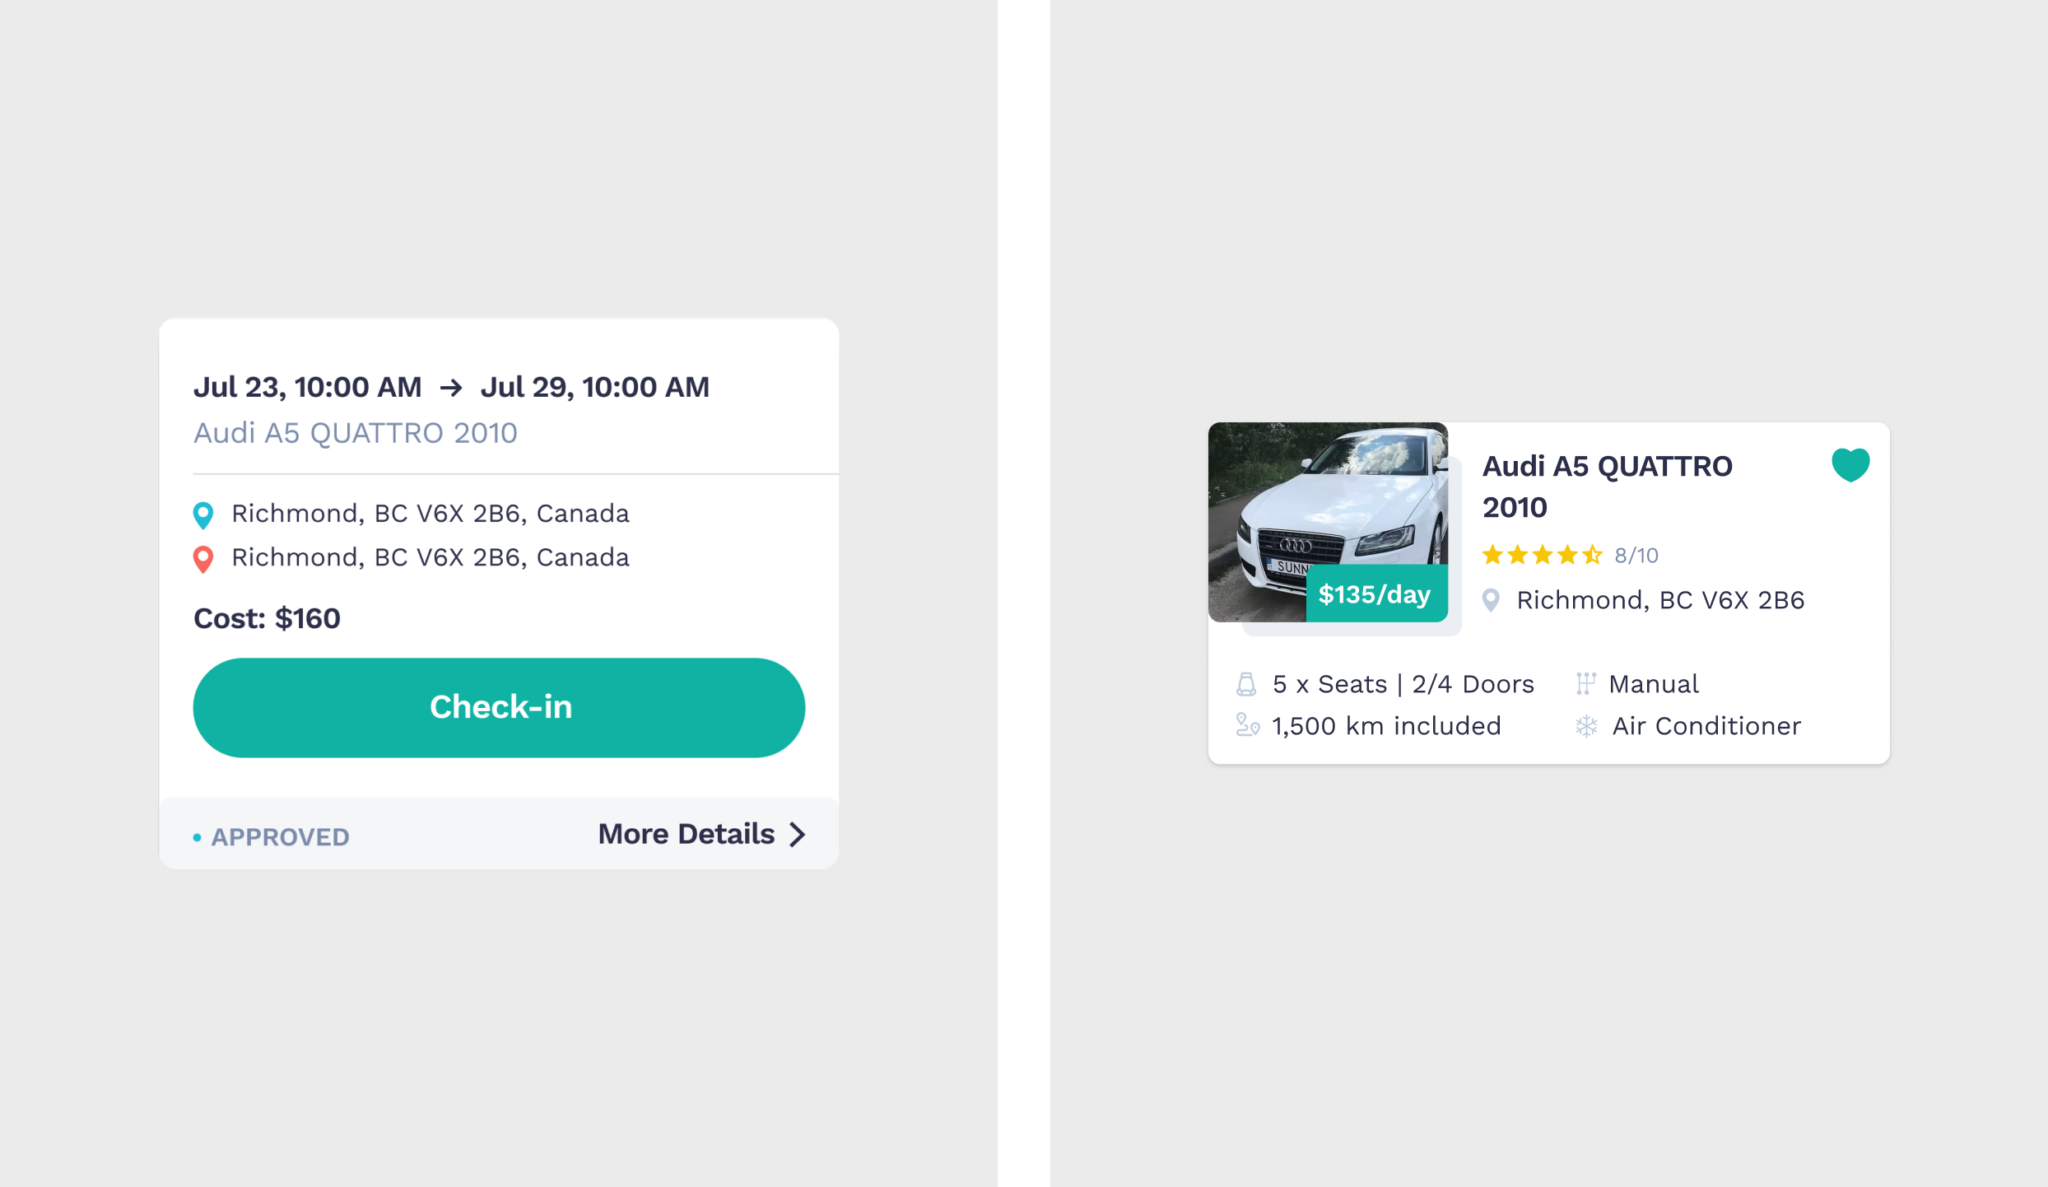Image resolution: width=2048 pixels, height=1187 pixels.
Task: Click the Jul 29, 10:00 AM end date
Action: coord(595,387)
